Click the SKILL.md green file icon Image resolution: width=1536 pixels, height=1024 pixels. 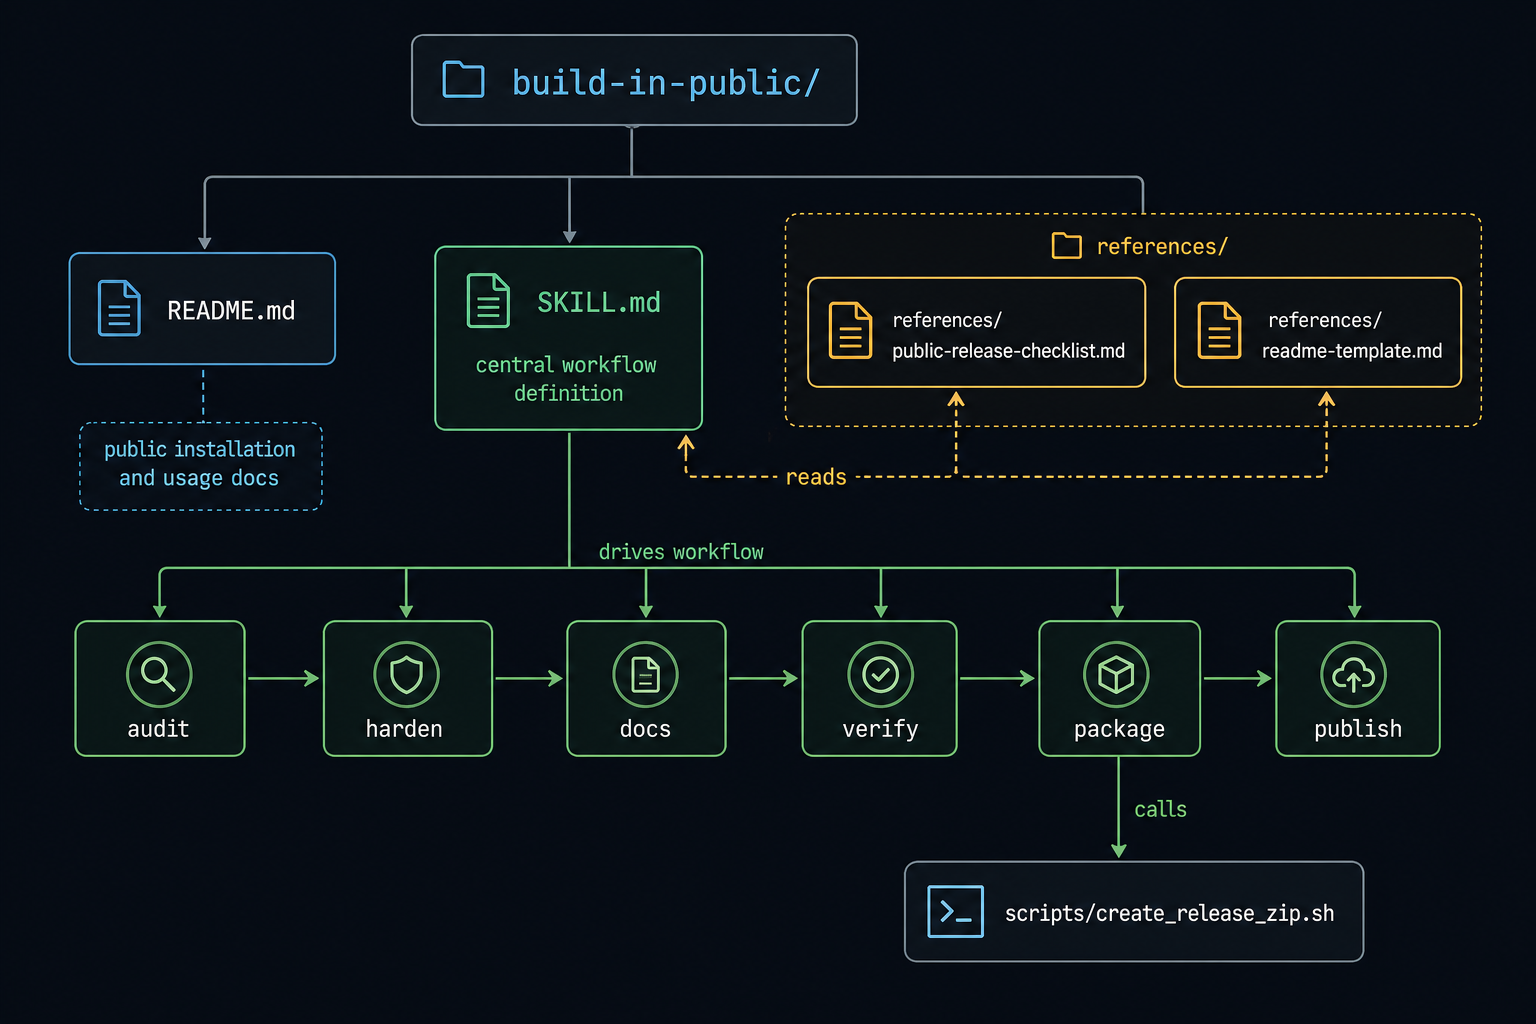(488, 300)
